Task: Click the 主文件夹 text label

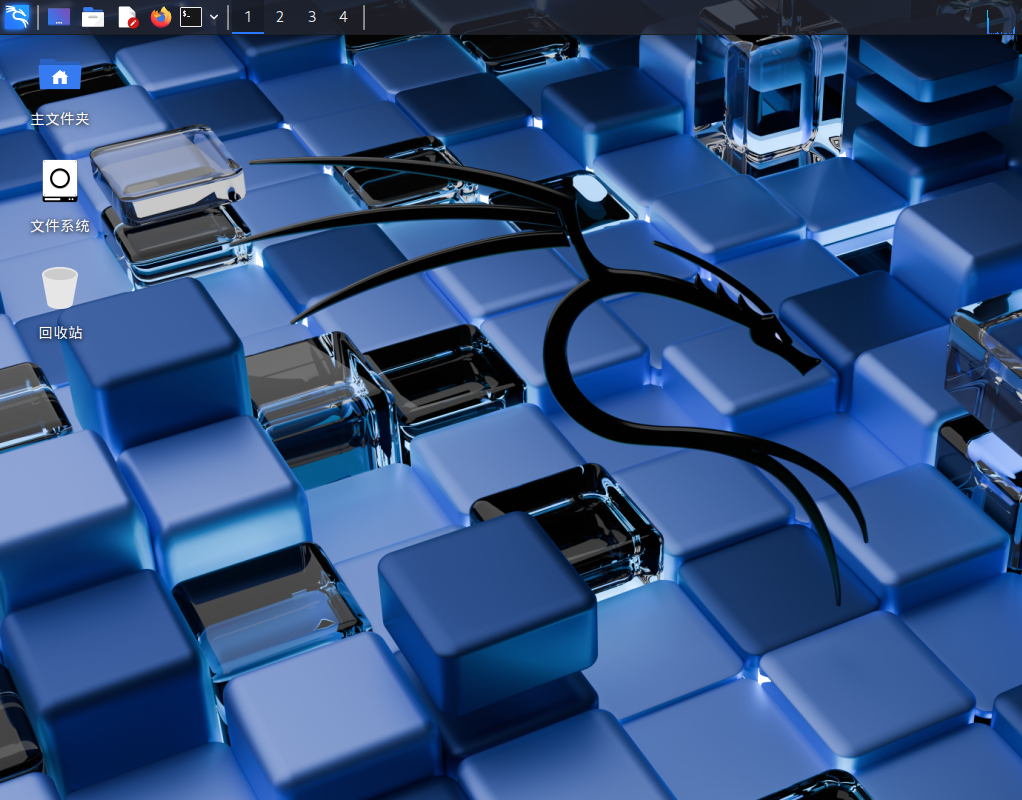Action: point(60,119)
